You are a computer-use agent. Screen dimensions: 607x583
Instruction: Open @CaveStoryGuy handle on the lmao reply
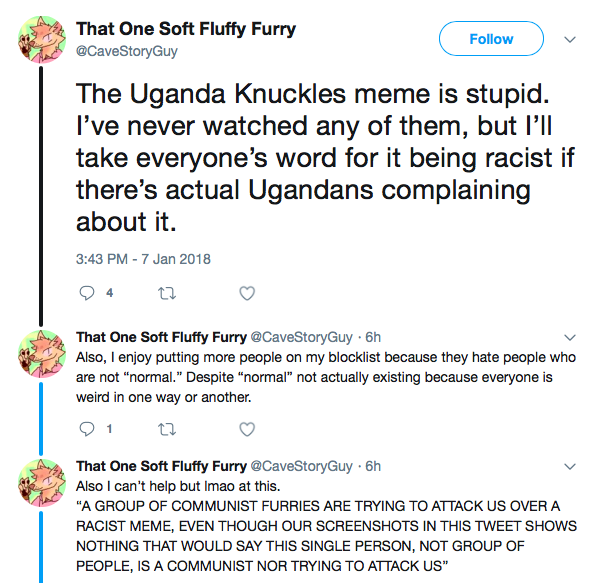tap(302, 466)
